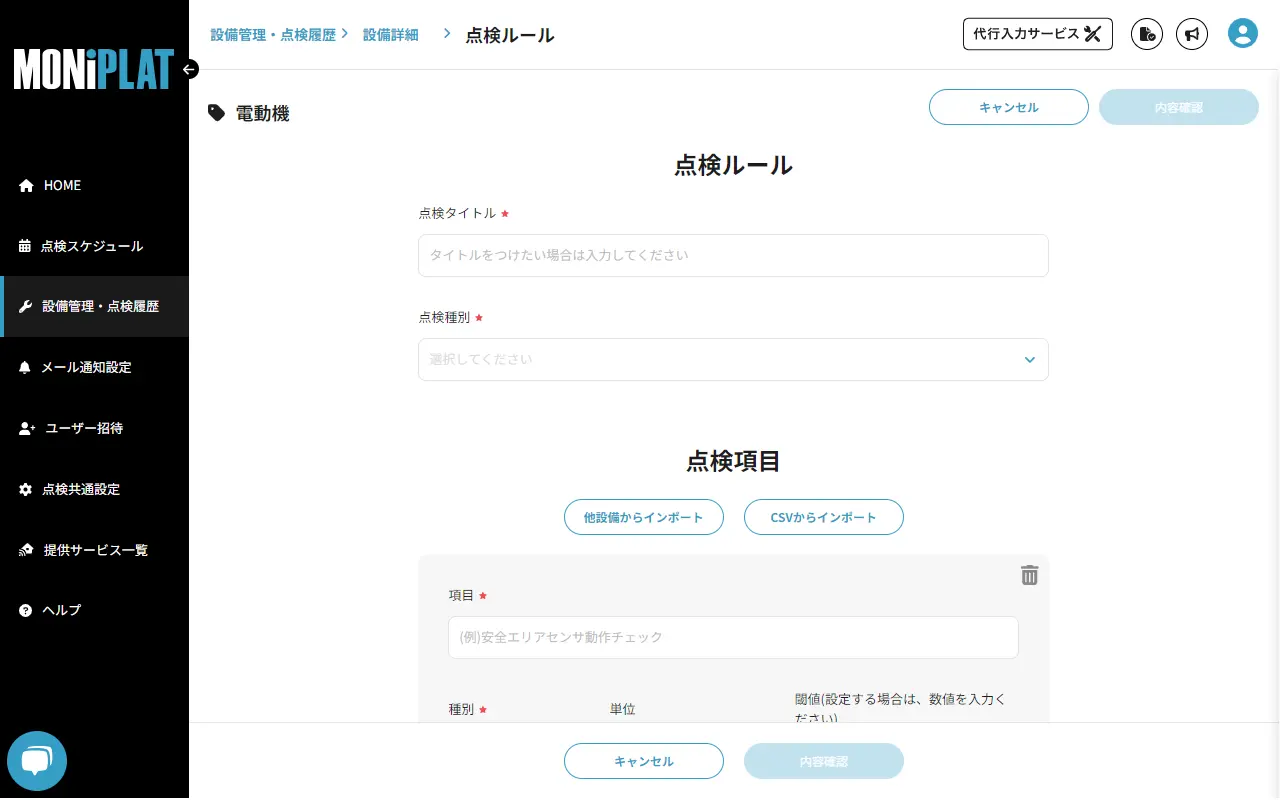Click the megaphone announcement icon in the header
The width and height of the screenshot is (1280, 800).
click(x=1192, y=34)
